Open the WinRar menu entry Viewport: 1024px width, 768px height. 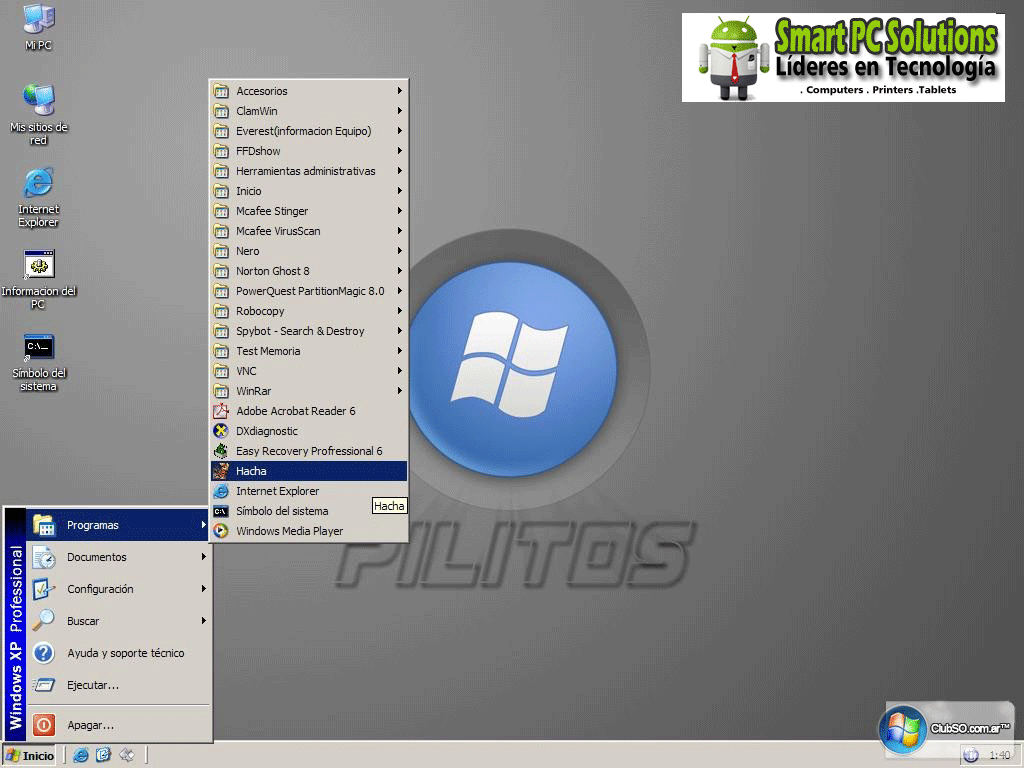tap(308, 391)
